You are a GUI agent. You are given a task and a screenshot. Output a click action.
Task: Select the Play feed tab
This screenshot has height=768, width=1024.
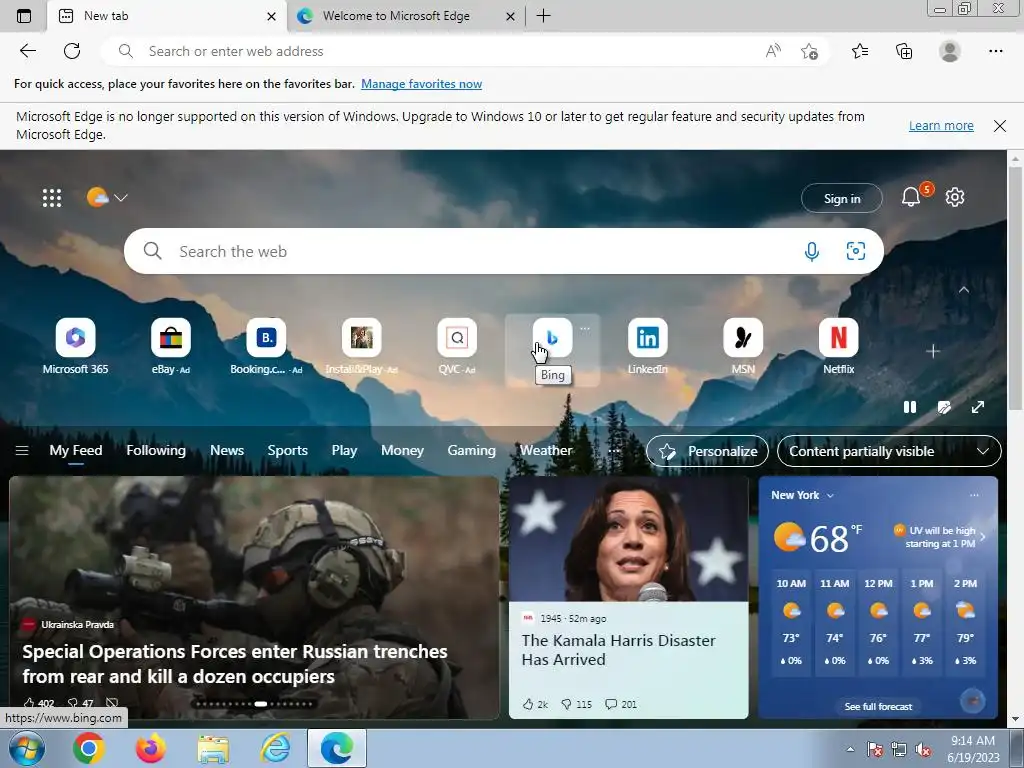click(344, 451)
